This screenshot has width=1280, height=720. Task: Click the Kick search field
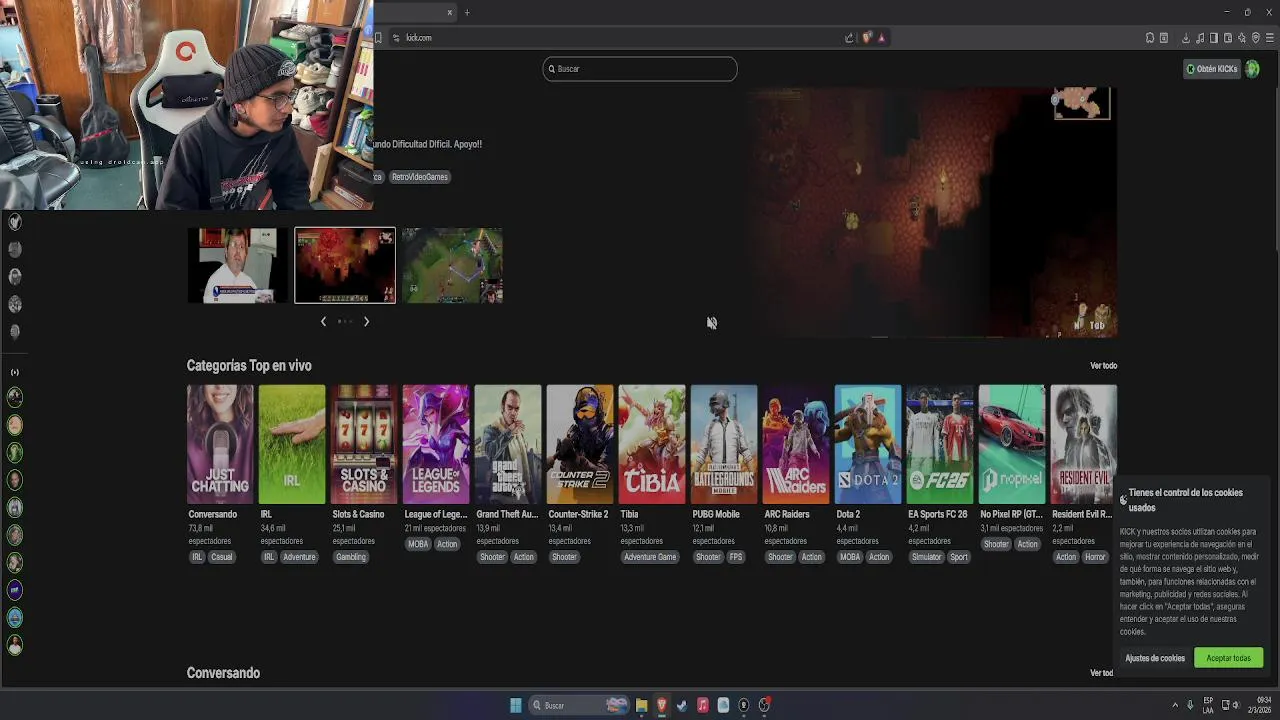tap(640, 69)
